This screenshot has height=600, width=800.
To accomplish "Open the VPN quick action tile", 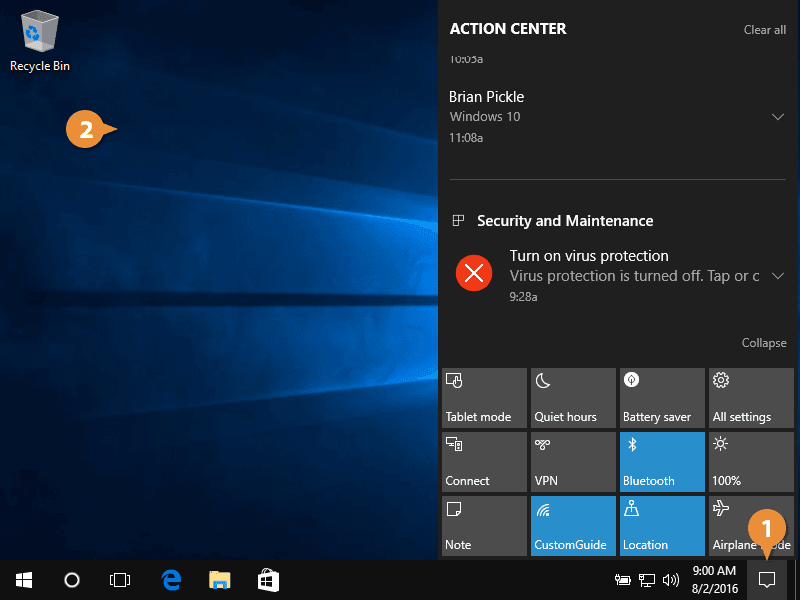I will 573,462.
